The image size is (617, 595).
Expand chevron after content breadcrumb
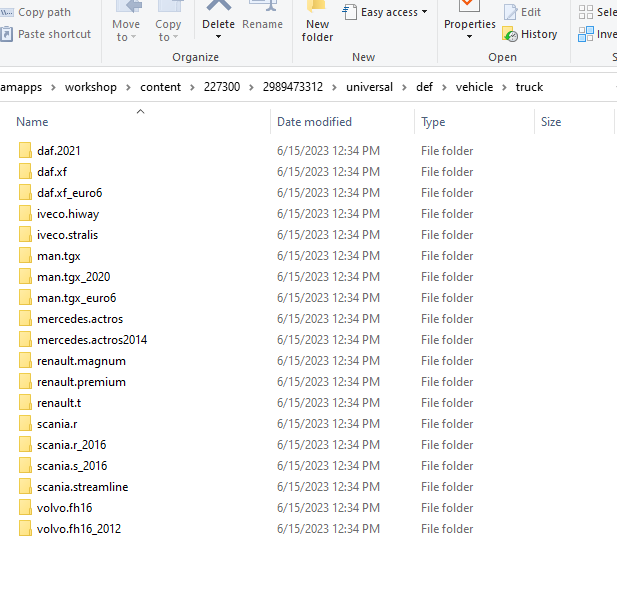[x=192, y=87]
